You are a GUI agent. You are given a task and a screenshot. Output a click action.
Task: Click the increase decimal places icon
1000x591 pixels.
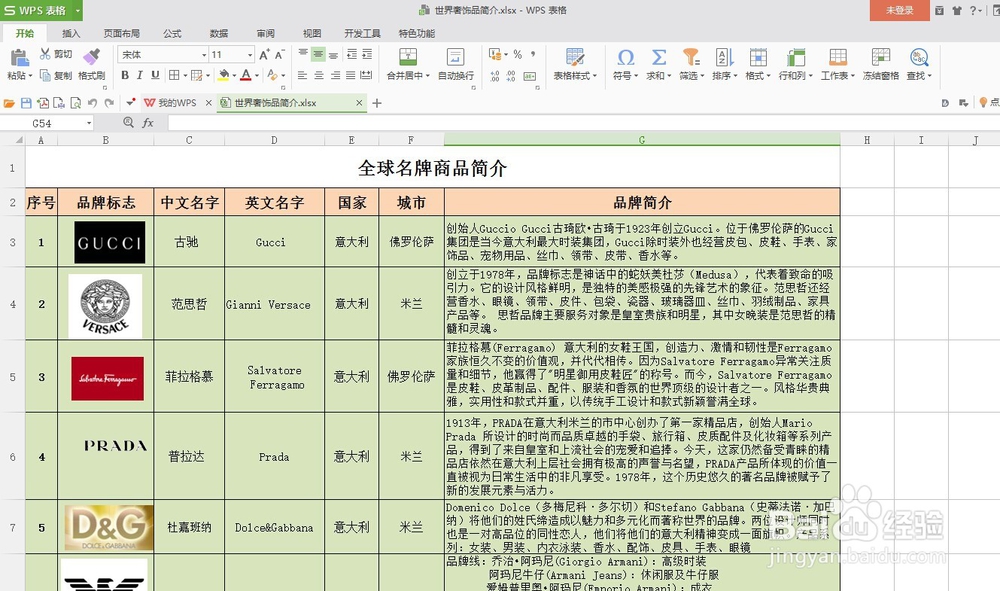tap(495, 76)
